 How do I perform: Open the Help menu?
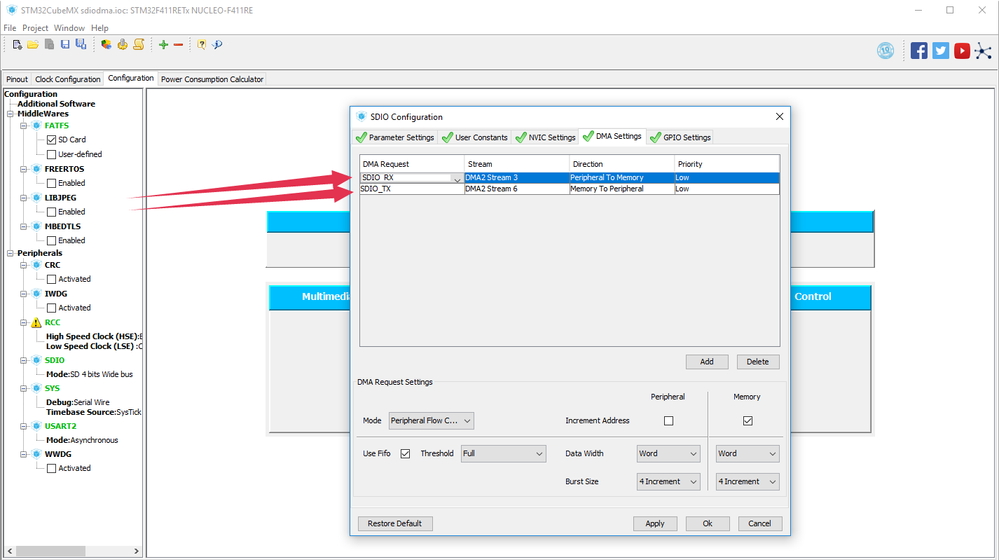[99, 28]
